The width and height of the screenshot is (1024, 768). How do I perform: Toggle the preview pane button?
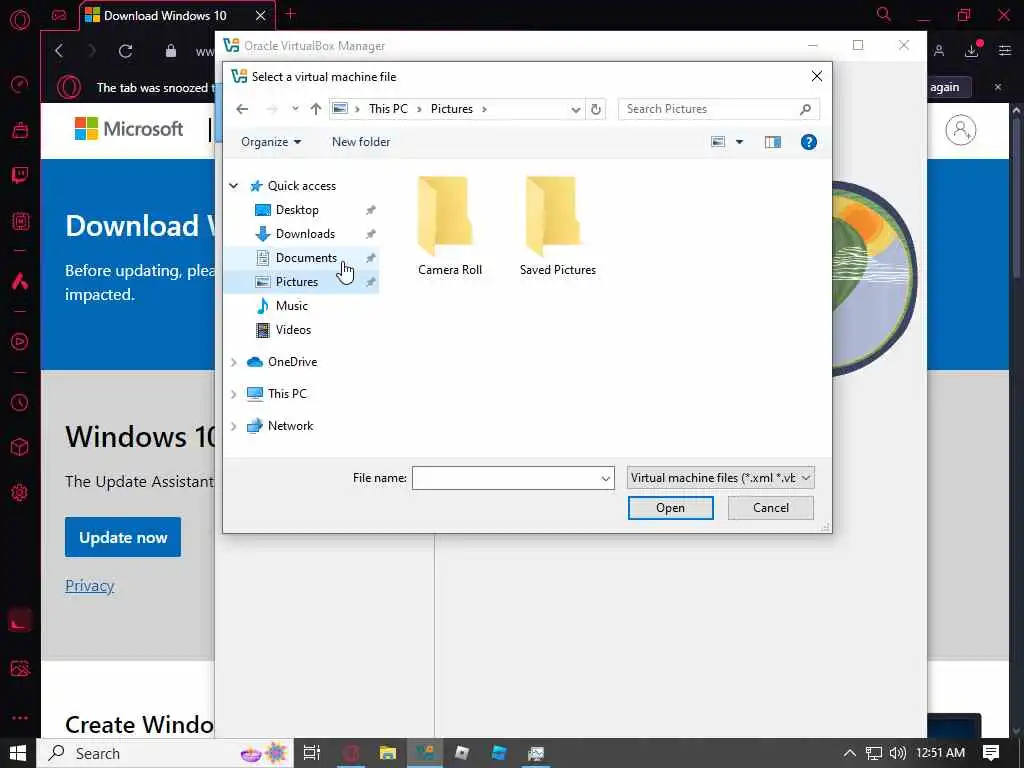pyautogui.click(x=773, y=142)
